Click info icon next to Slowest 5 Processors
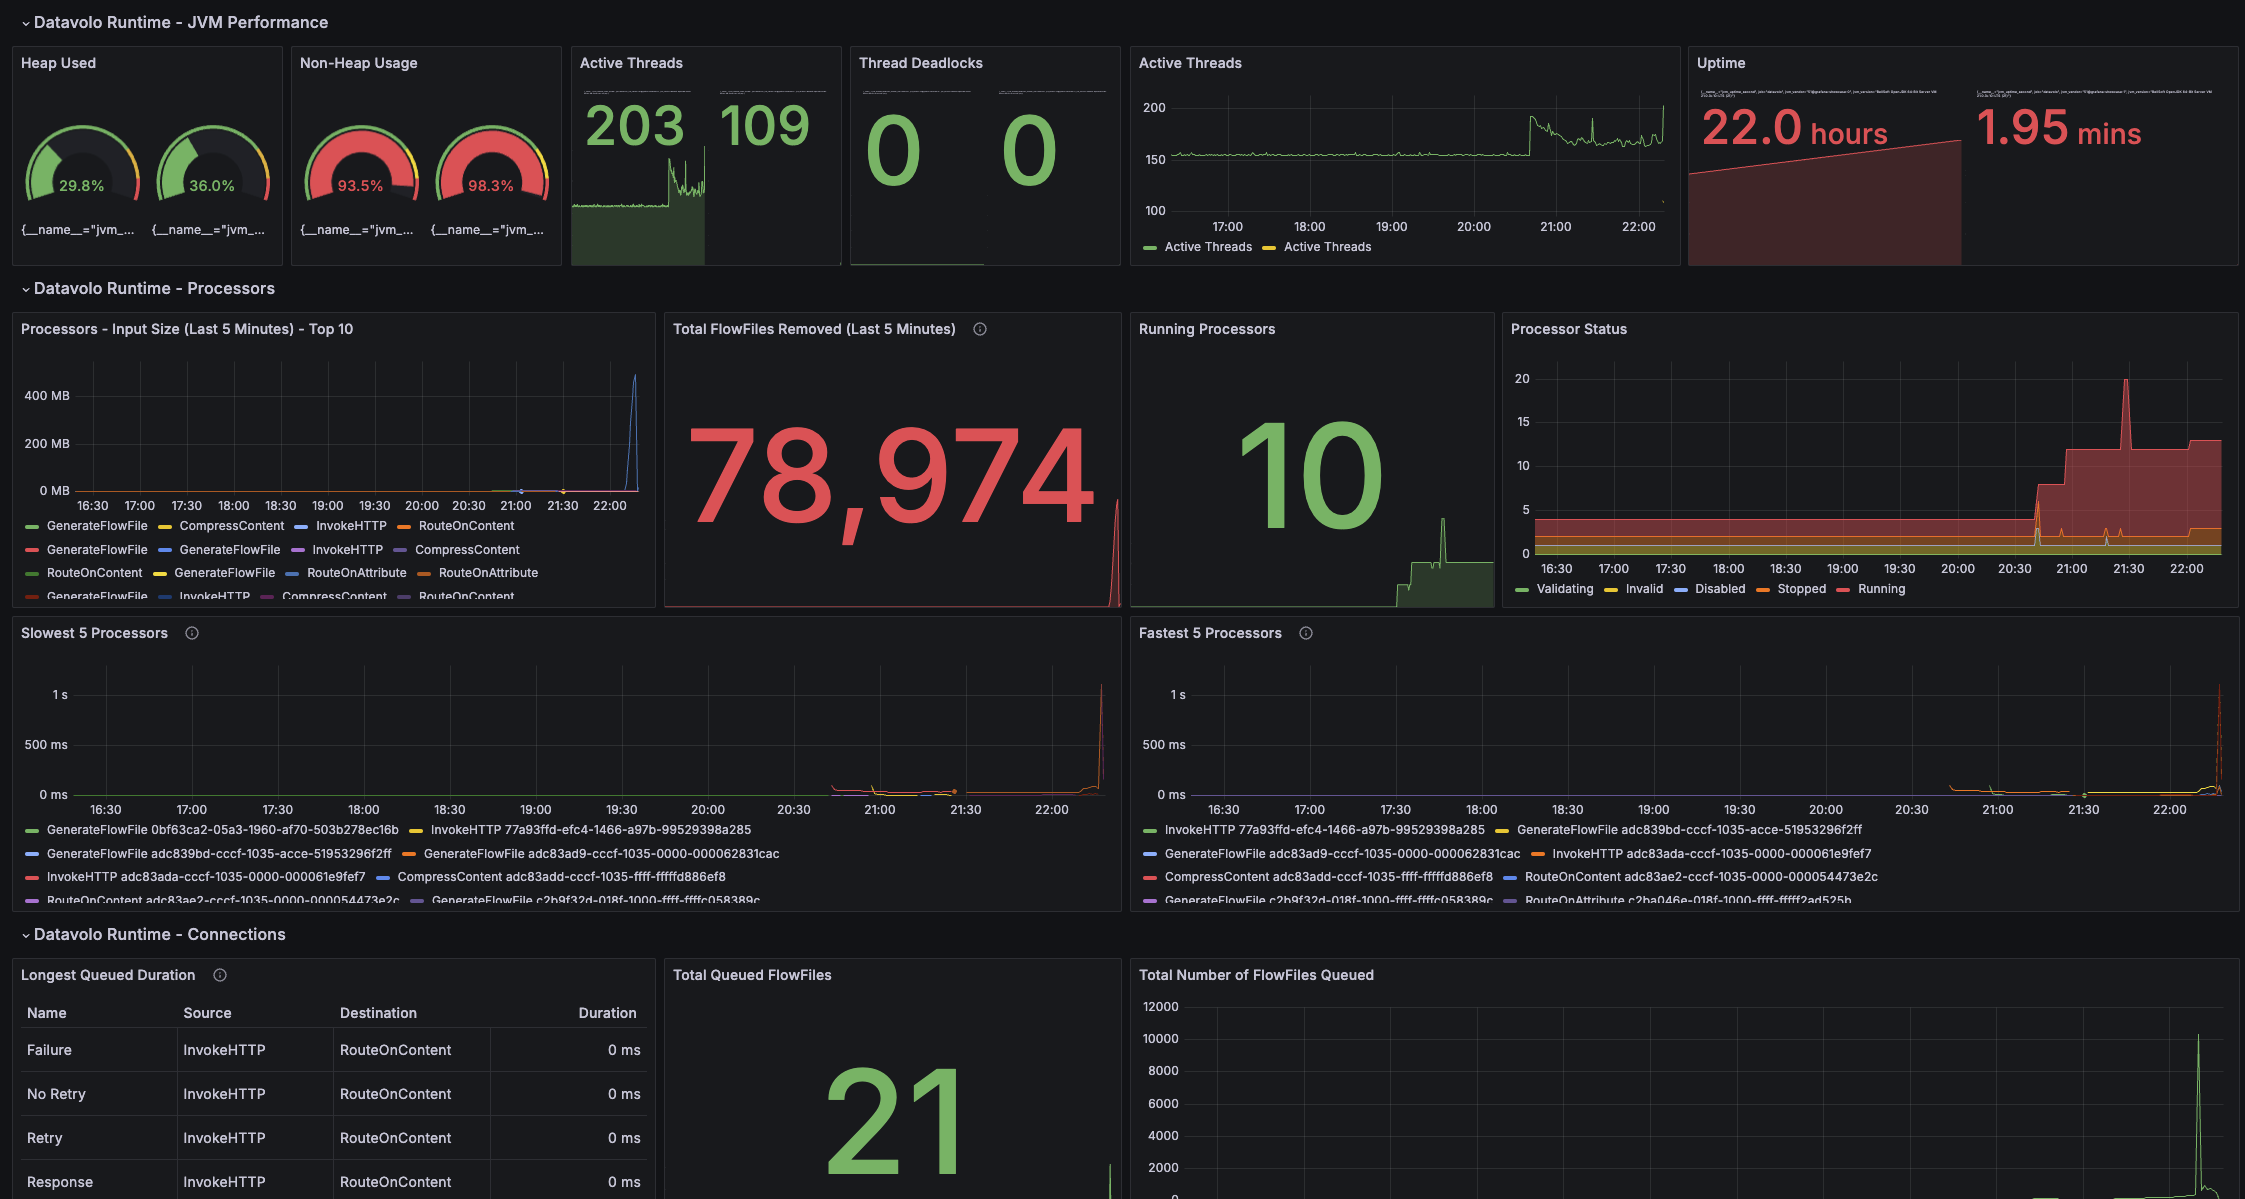The width and height of the screenshot is (2245, 1199). click(x=192, y=633)
